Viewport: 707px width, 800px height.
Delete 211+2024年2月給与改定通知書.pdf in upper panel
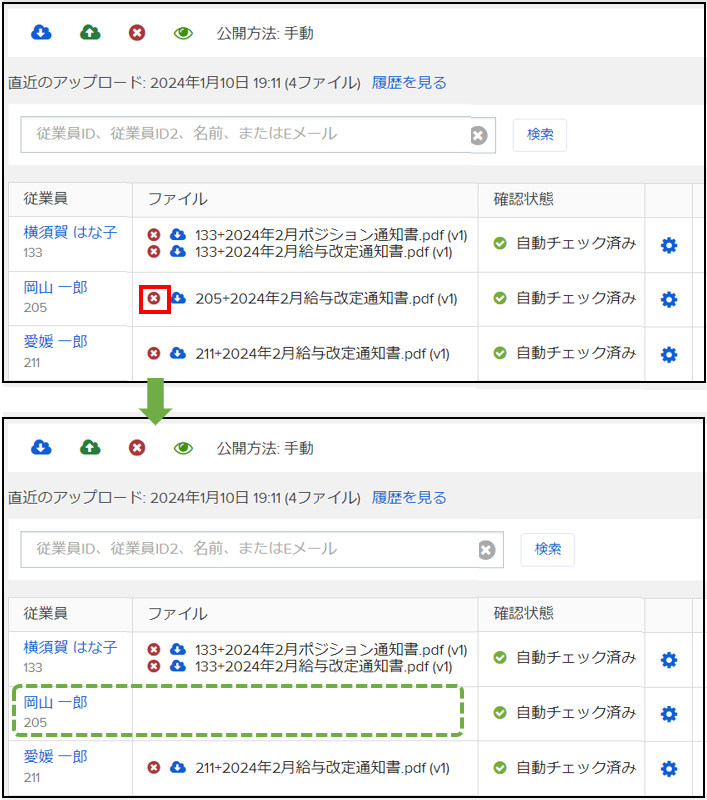(x=154, y=353)
